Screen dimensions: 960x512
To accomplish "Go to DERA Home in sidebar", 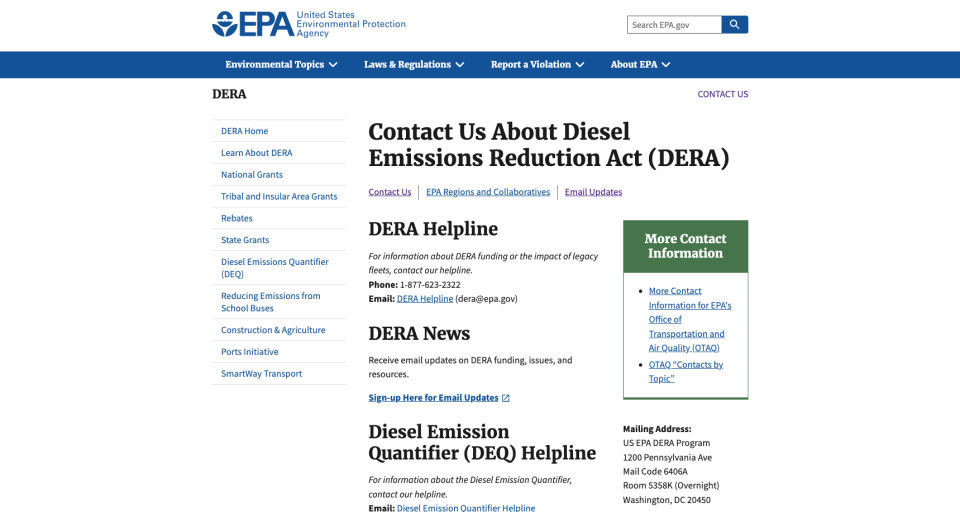I will coord(244,131).
